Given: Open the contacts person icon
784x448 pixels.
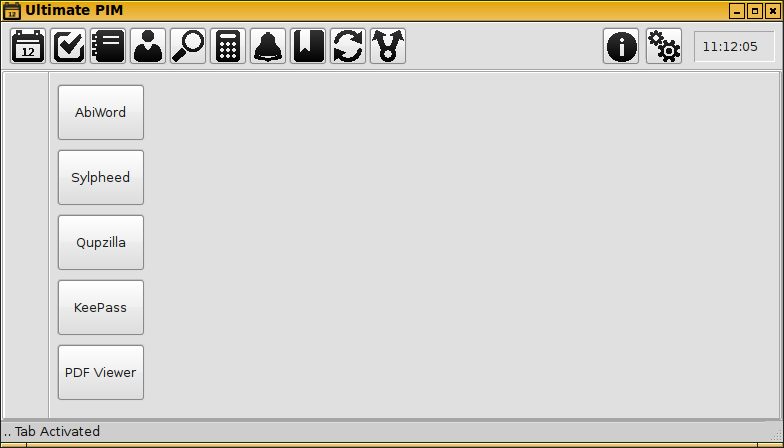Looking at the screenshot, I should 148,46.
